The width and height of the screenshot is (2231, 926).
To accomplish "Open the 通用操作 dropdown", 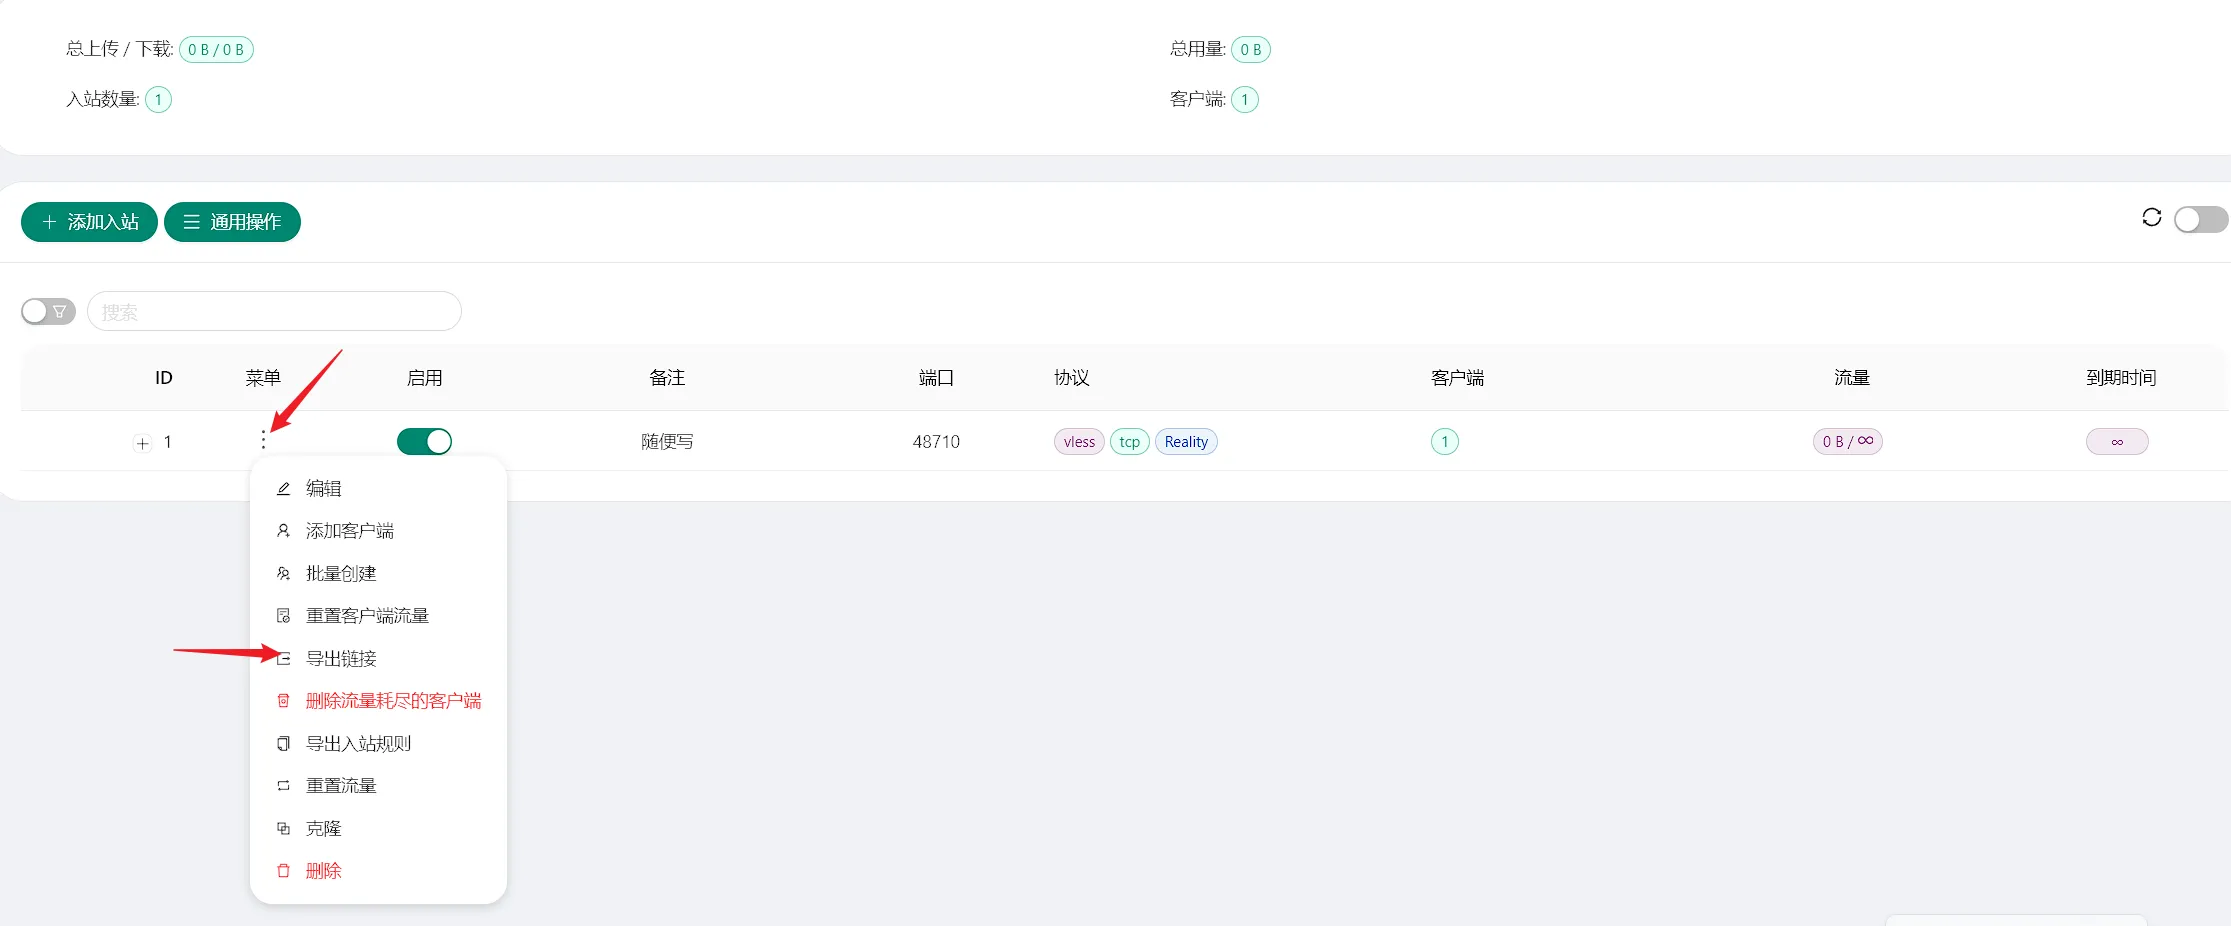I will [232, 222].
